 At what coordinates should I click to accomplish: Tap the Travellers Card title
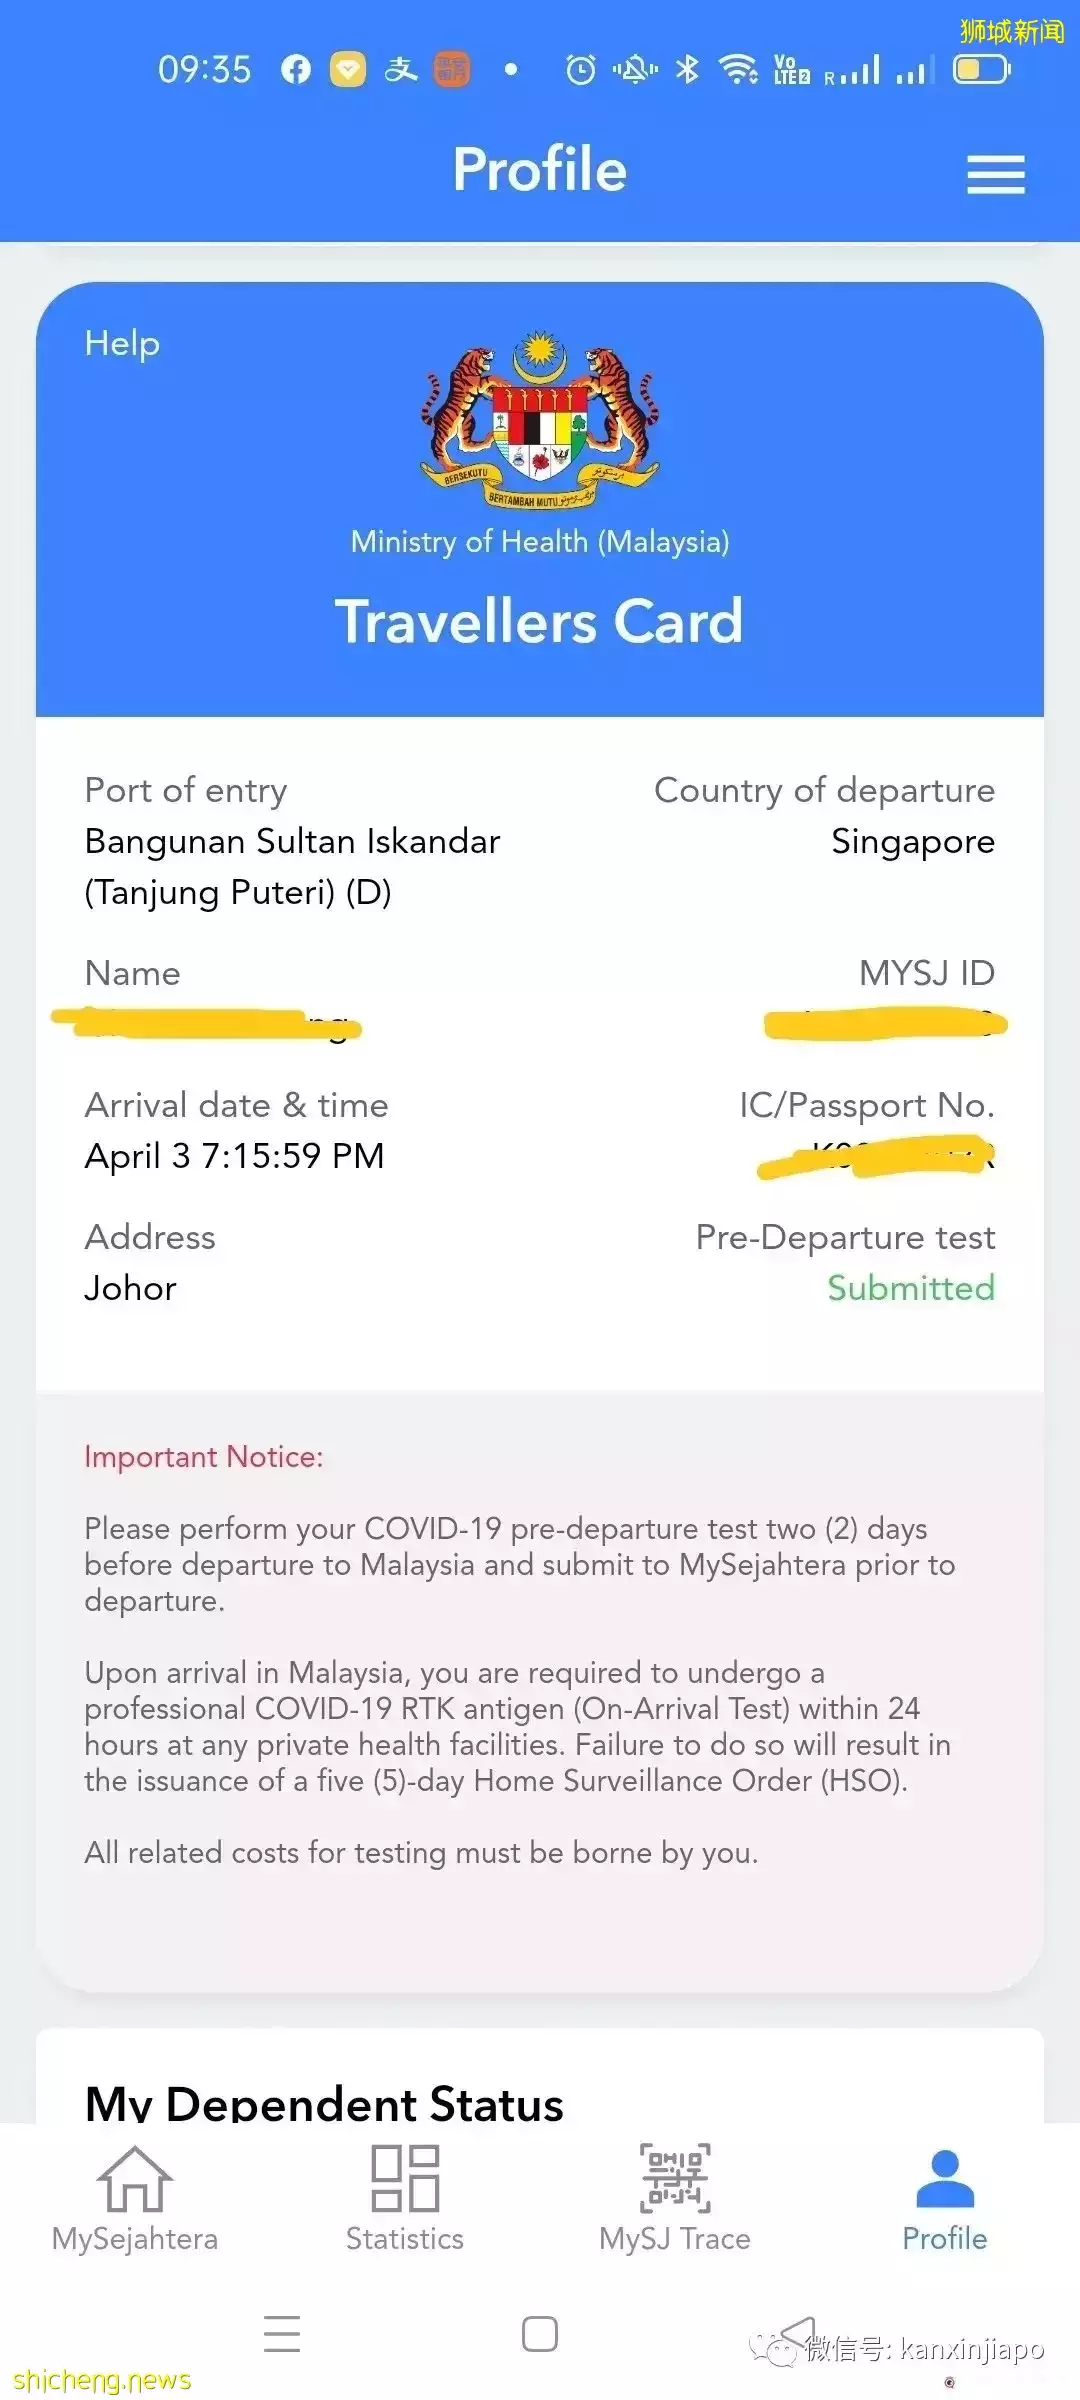pos(539,621)
